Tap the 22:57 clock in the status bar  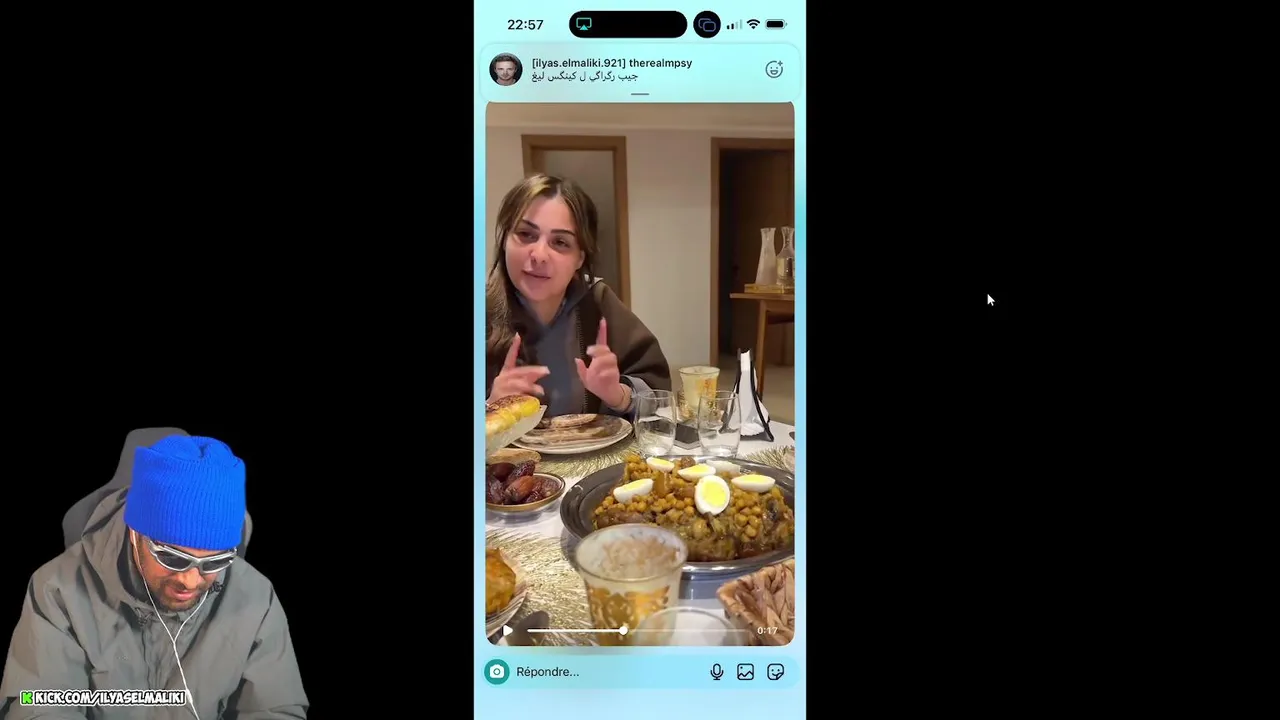coord(525,25)
